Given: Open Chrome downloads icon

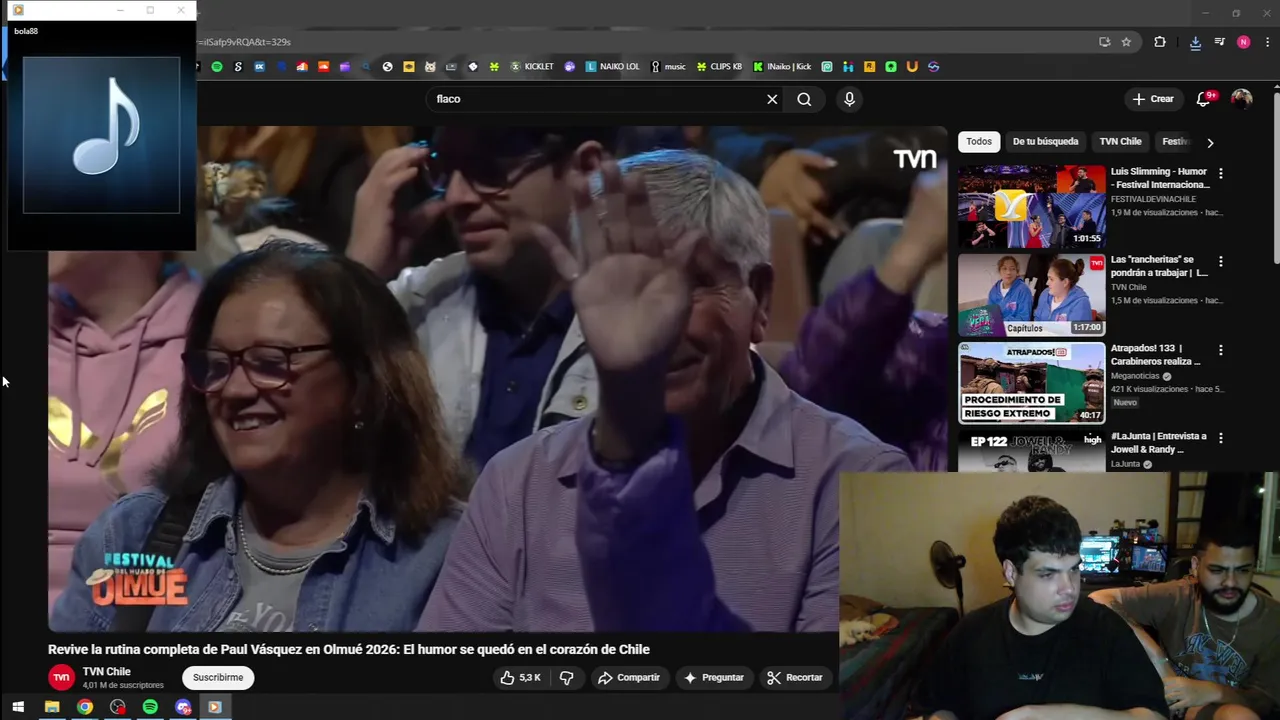Looking at the screenshot, I should [1195, 42].
